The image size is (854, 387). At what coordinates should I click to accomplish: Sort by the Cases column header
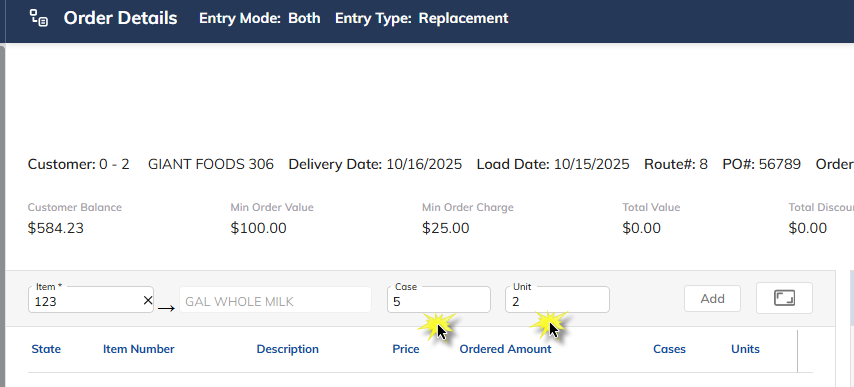(669, 349)
